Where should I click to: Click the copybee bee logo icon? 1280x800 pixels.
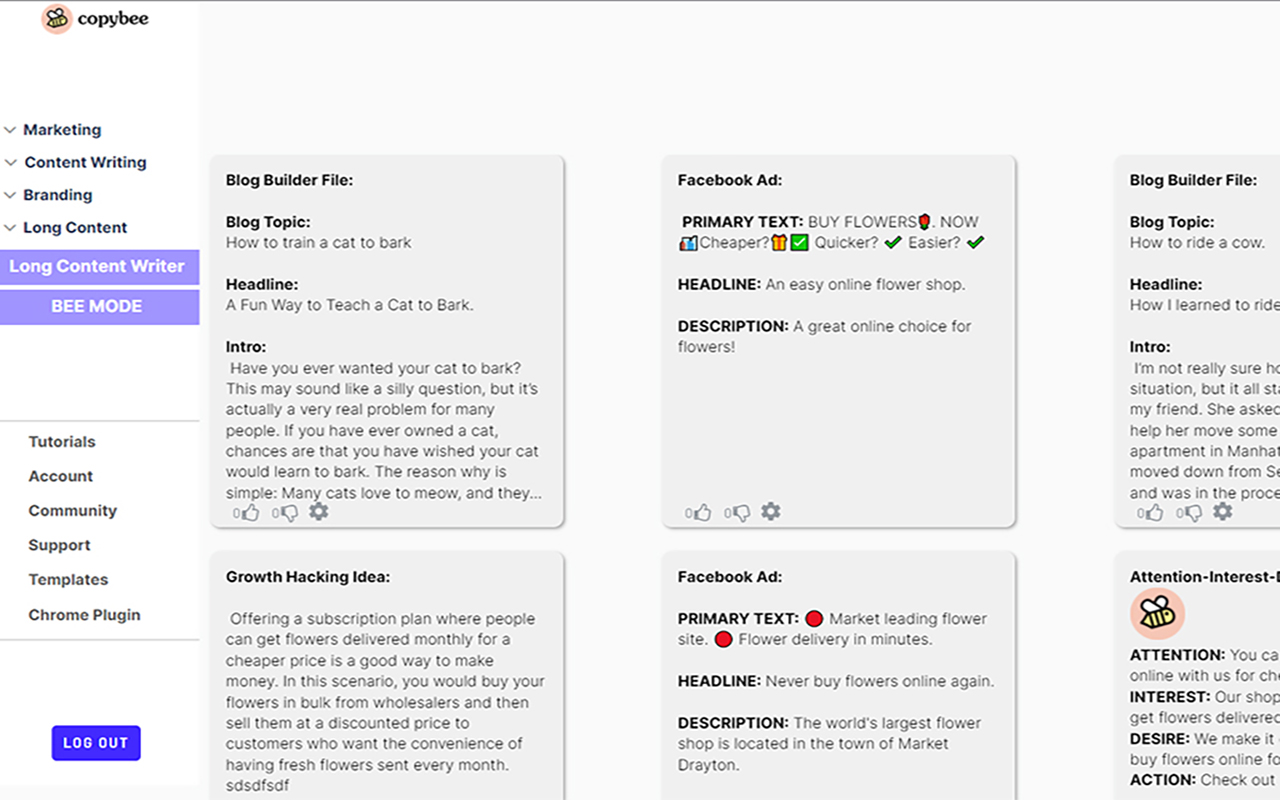[x=57, y=18]
